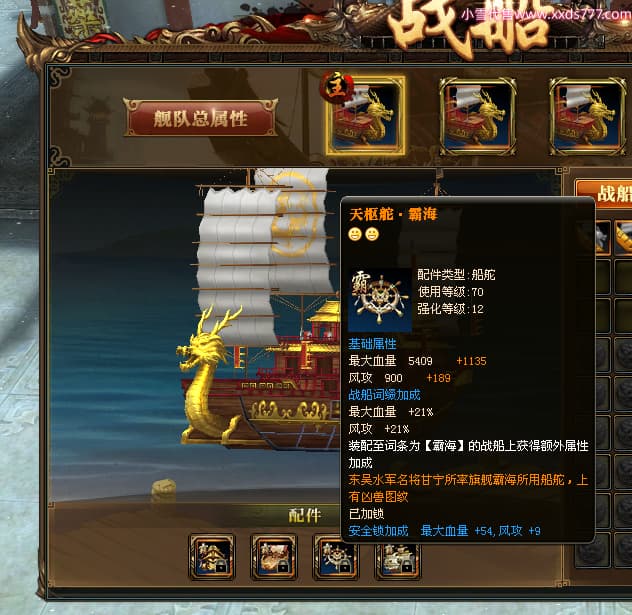Click the 安全锁加成 safety lock bonus text
Viewport: 632px width, 615px height.
[x=378, y=531]
